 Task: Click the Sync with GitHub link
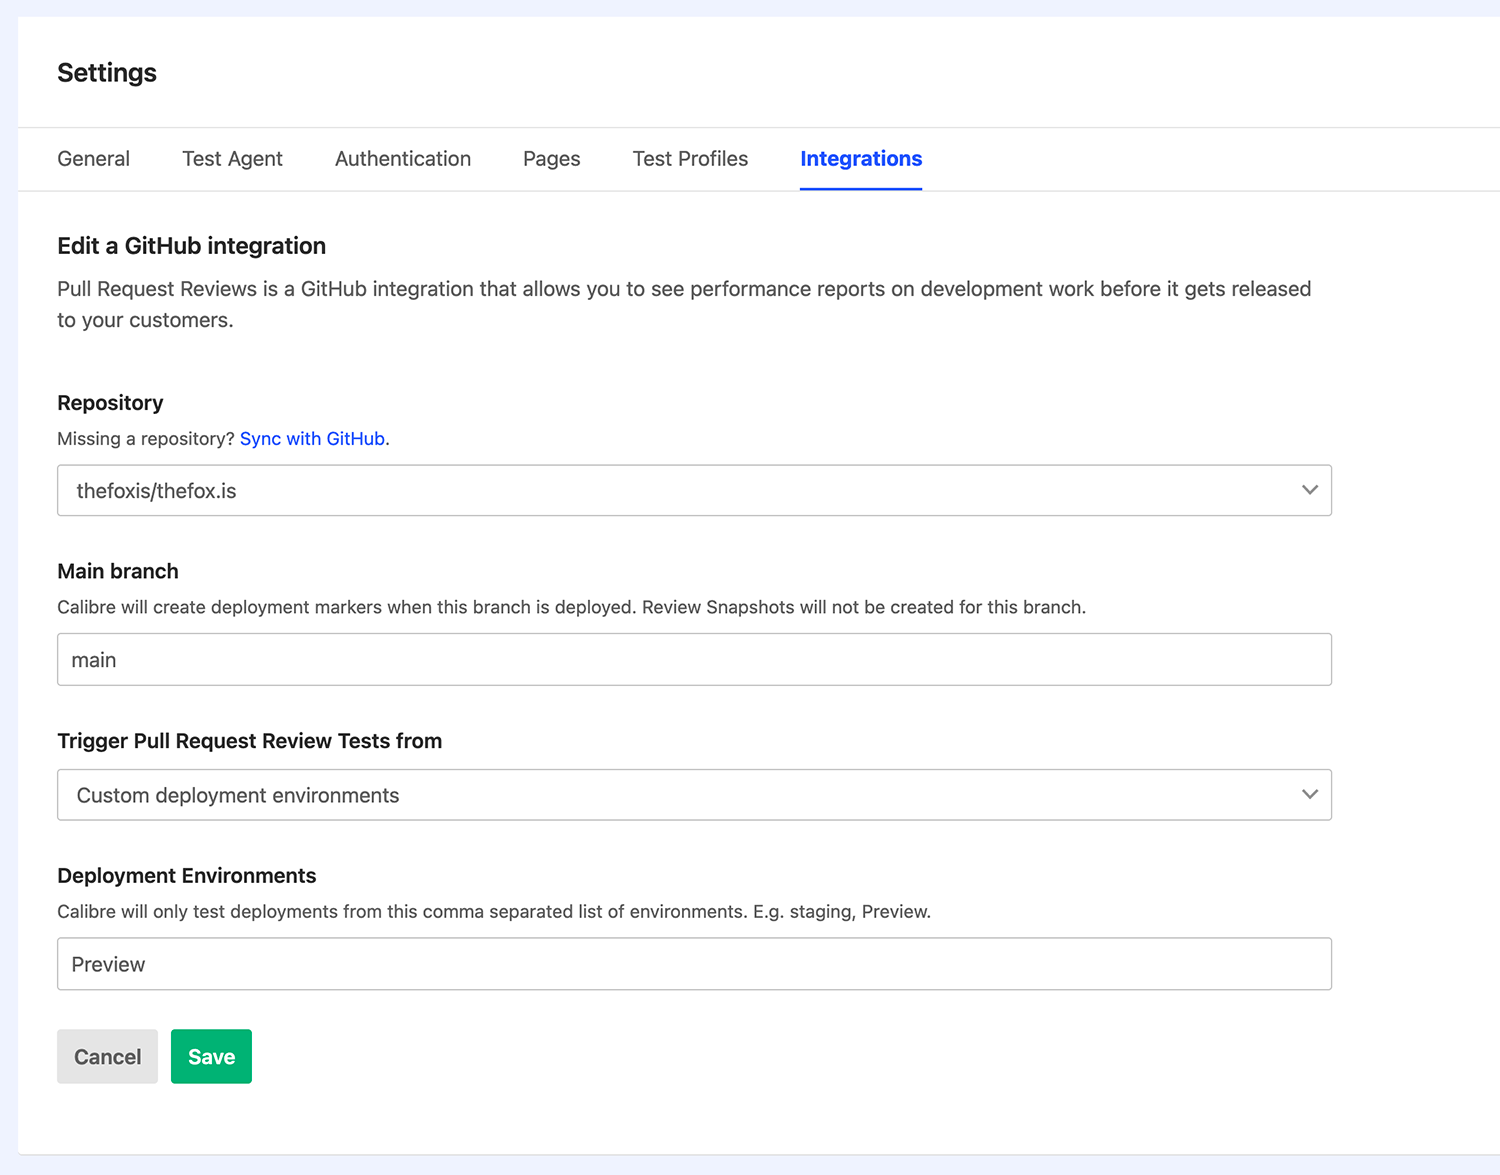(312, 438)
